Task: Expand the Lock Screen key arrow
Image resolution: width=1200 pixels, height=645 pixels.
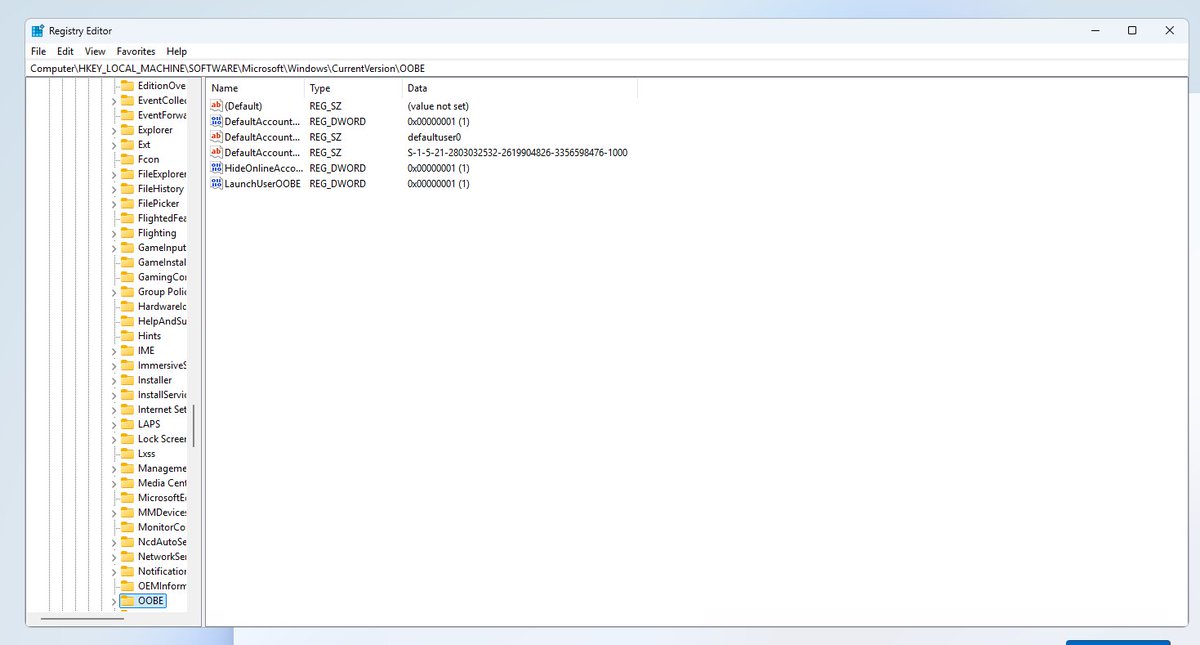Action: click(113, 439)
